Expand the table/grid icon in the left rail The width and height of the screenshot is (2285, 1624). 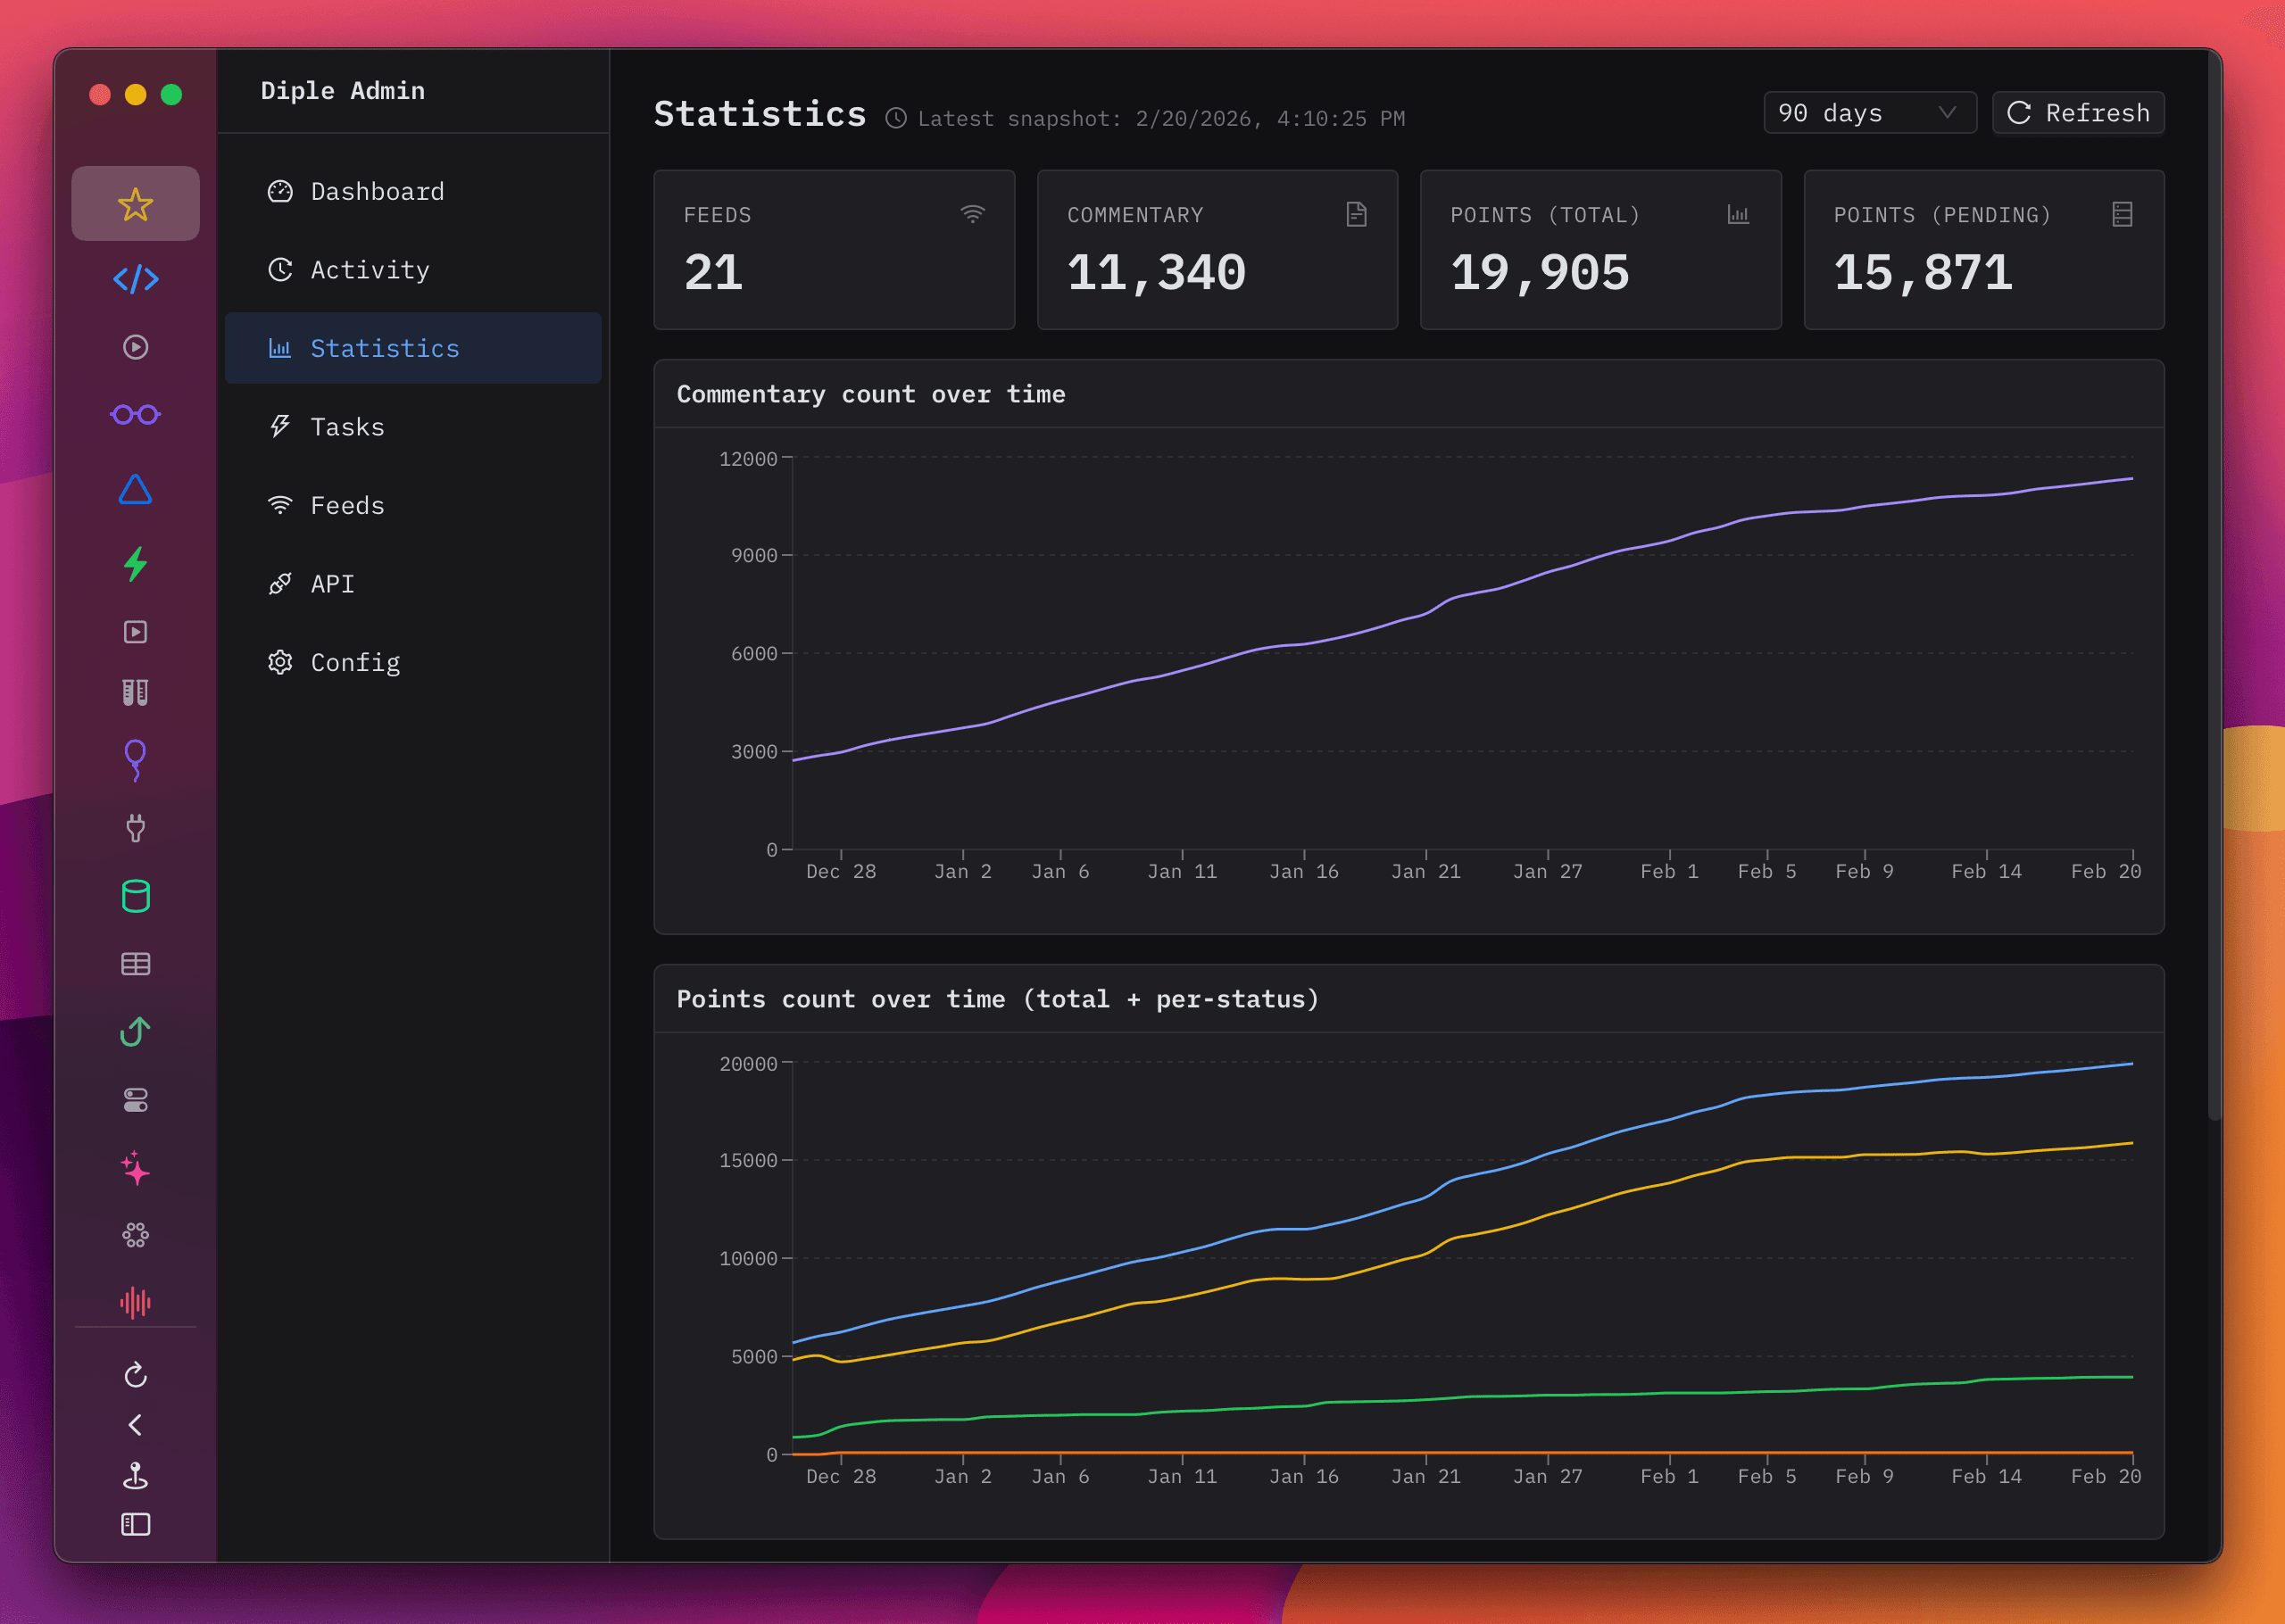click(x=135, y=963)
